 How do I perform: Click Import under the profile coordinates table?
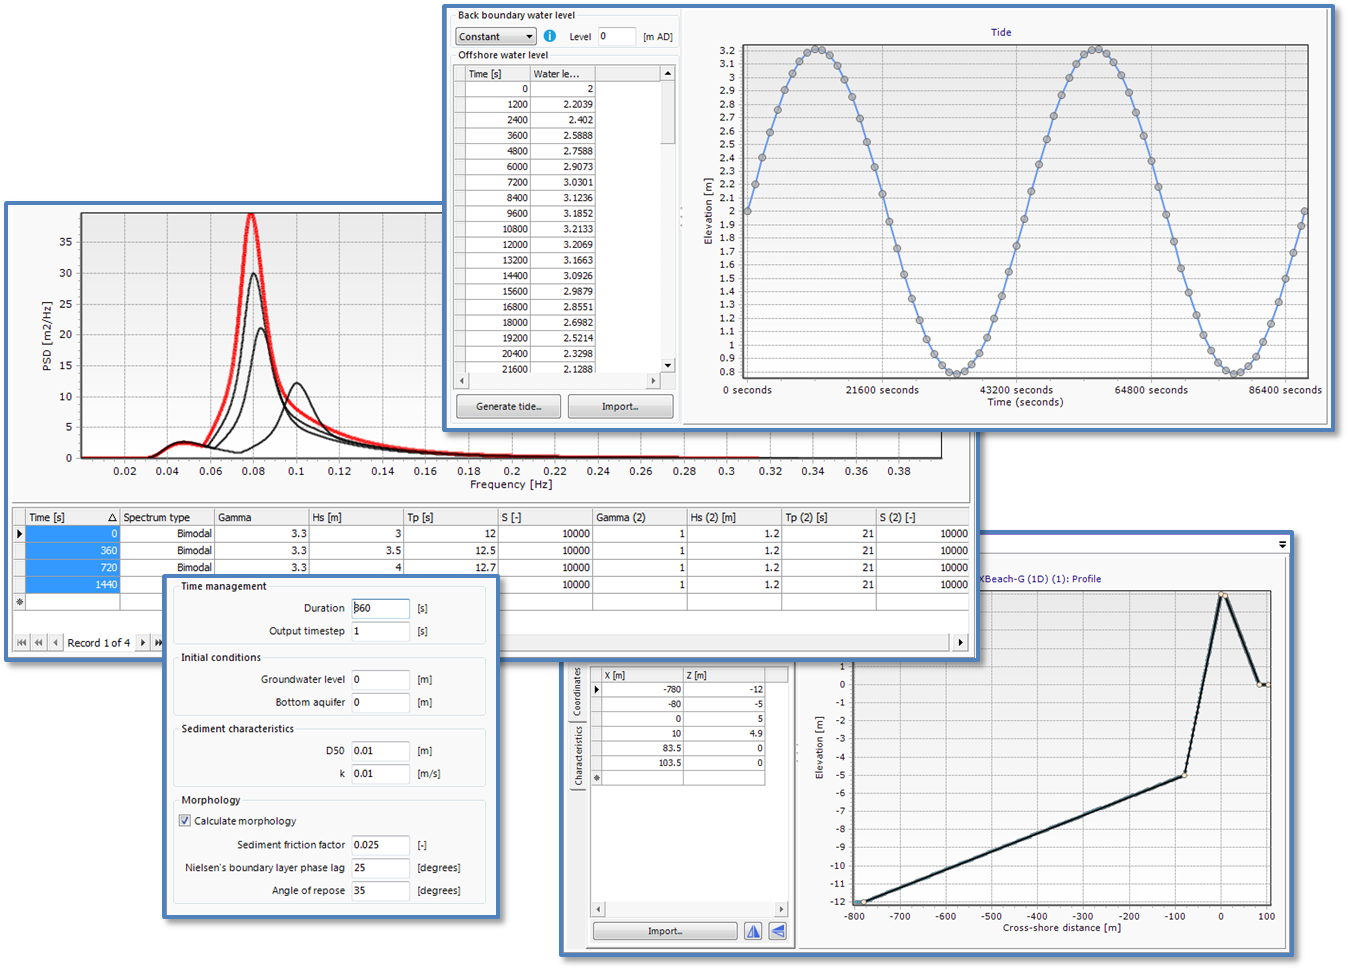pos(665,931)
